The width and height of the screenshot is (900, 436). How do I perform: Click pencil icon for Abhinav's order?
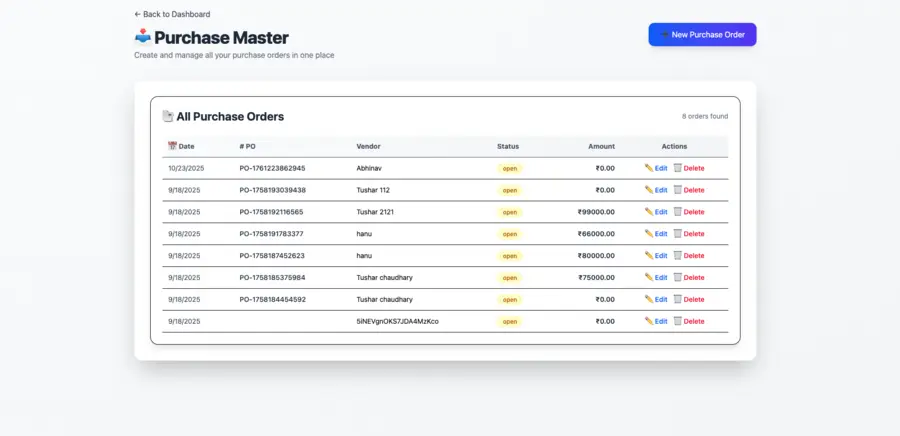649,168
